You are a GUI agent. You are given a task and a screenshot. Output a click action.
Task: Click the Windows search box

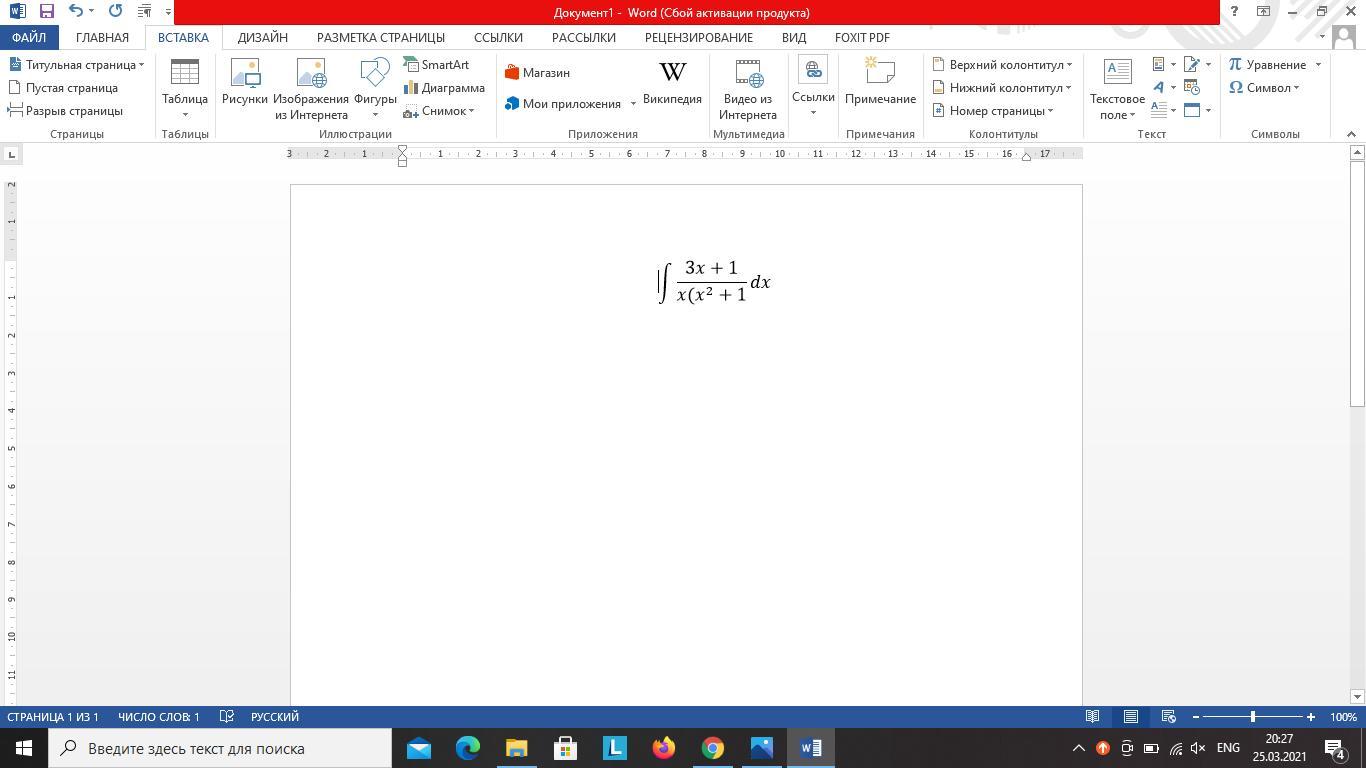coord(220,748)
